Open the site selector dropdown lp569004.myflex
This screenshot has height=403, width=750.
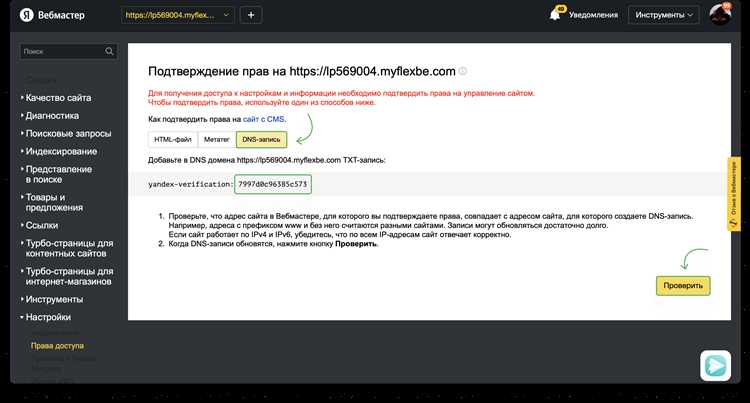pyautogui.click(x=177, y=15)
